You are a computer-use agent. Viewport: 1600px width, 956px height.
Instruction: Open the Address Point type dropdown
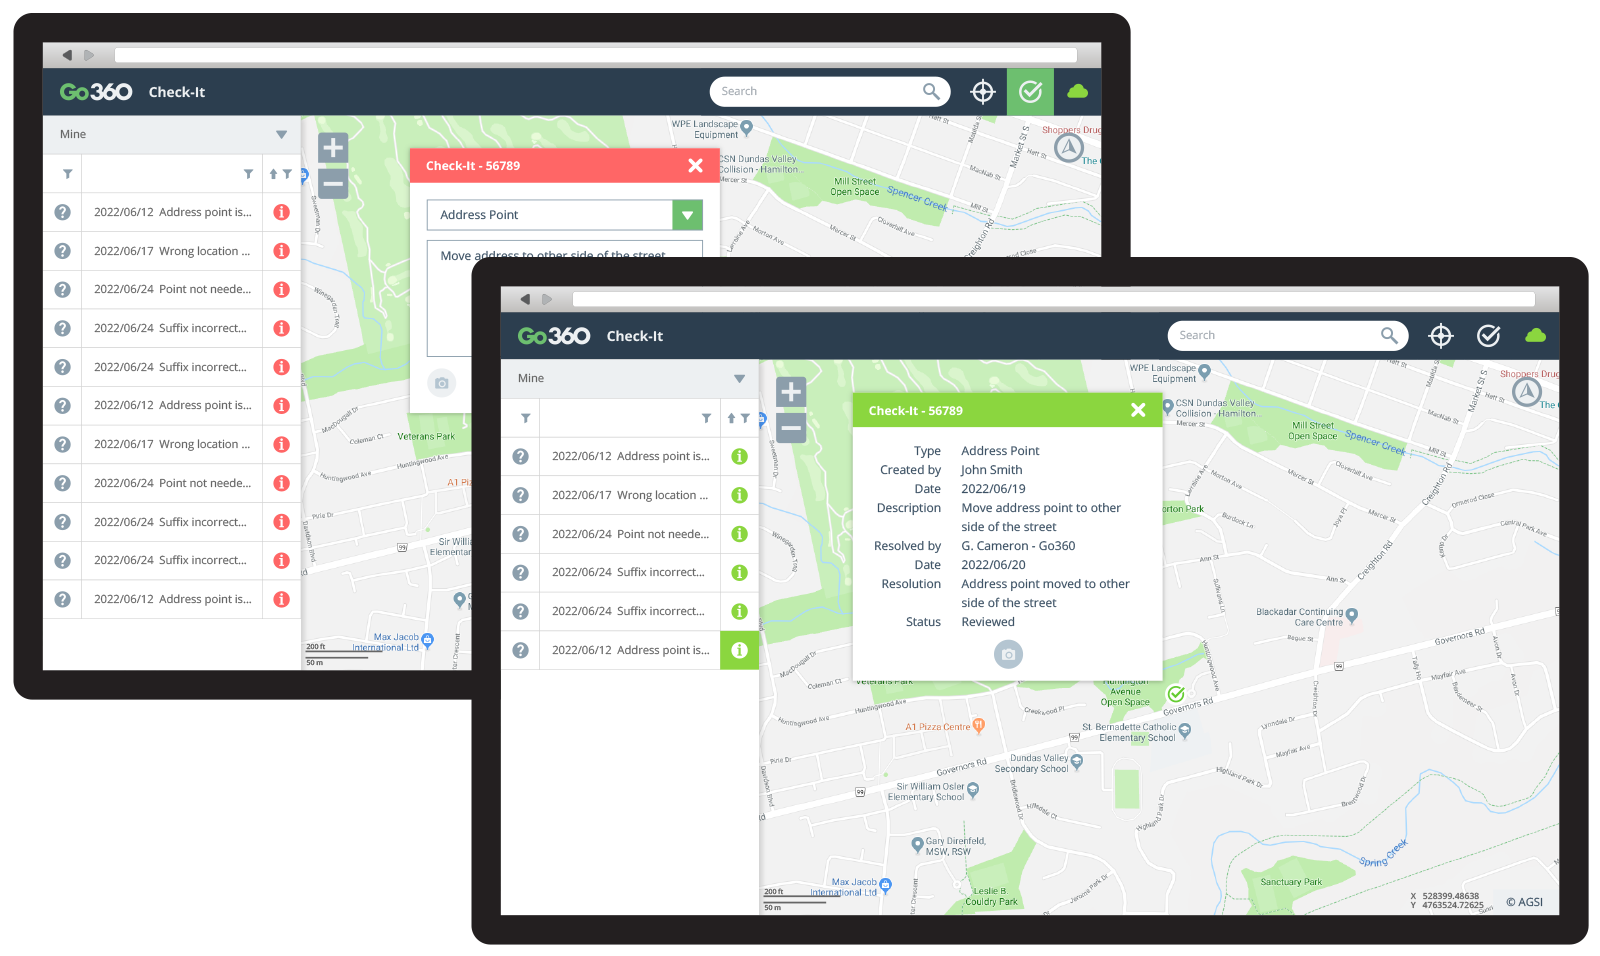coord(687,215)
